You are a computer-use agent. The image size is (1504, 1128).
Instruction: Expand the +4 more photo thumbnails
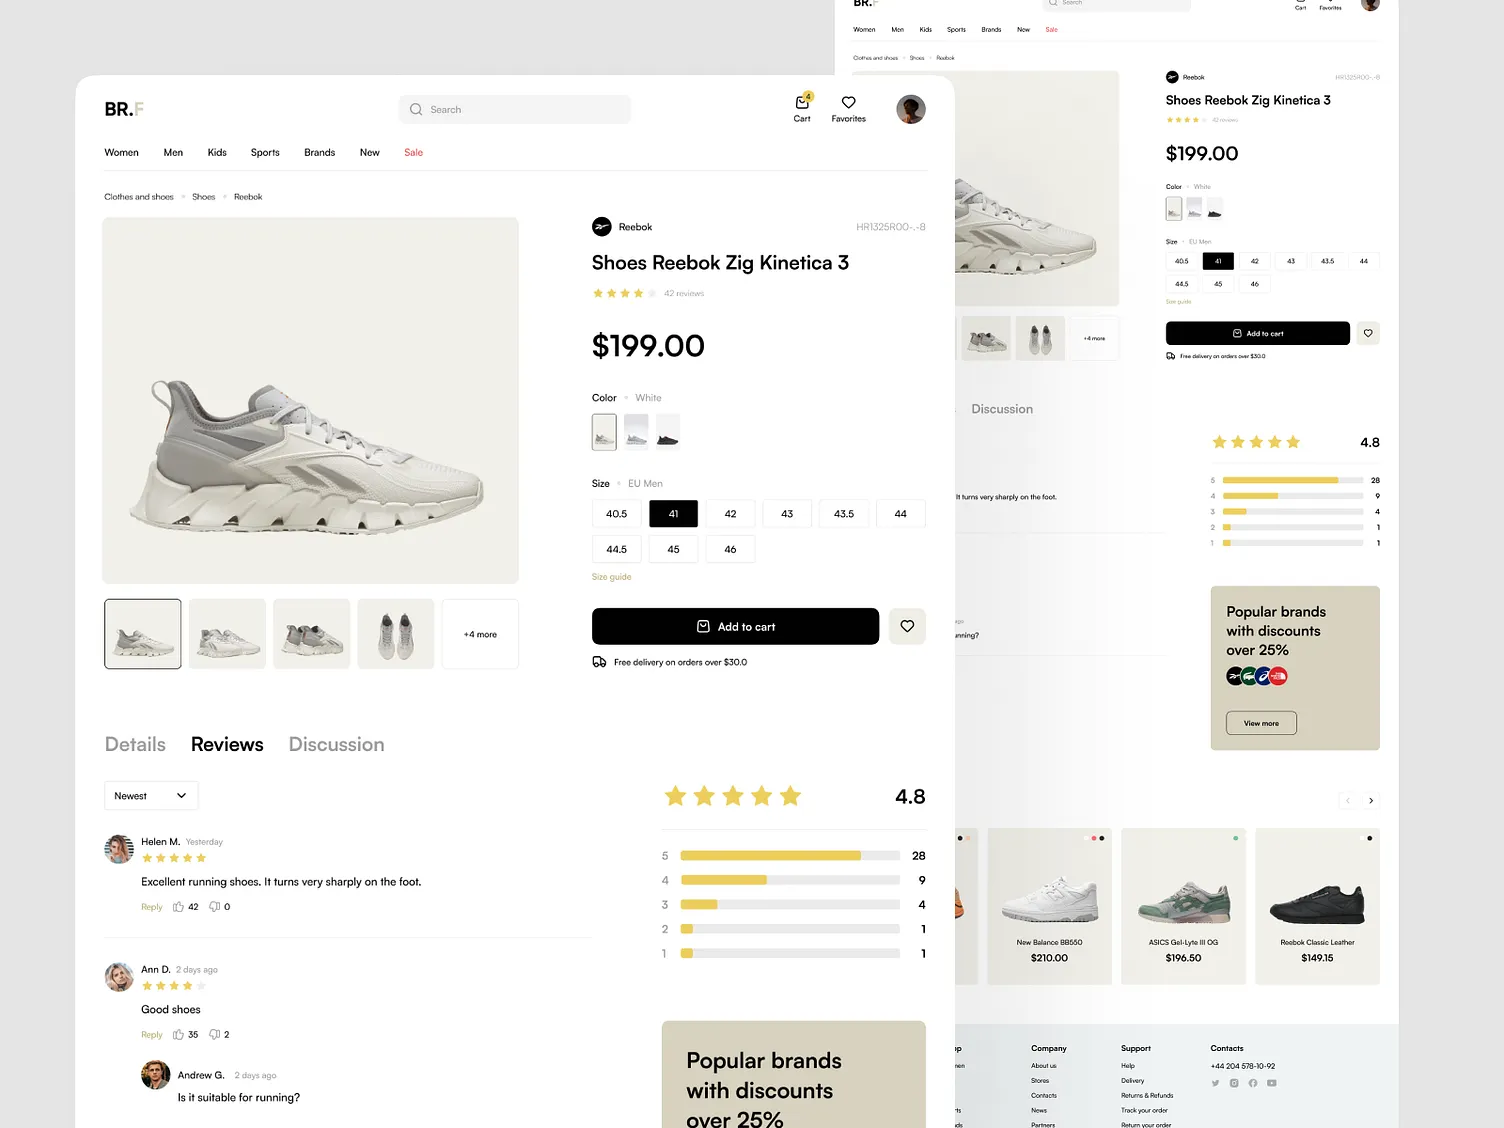point(479,633)
